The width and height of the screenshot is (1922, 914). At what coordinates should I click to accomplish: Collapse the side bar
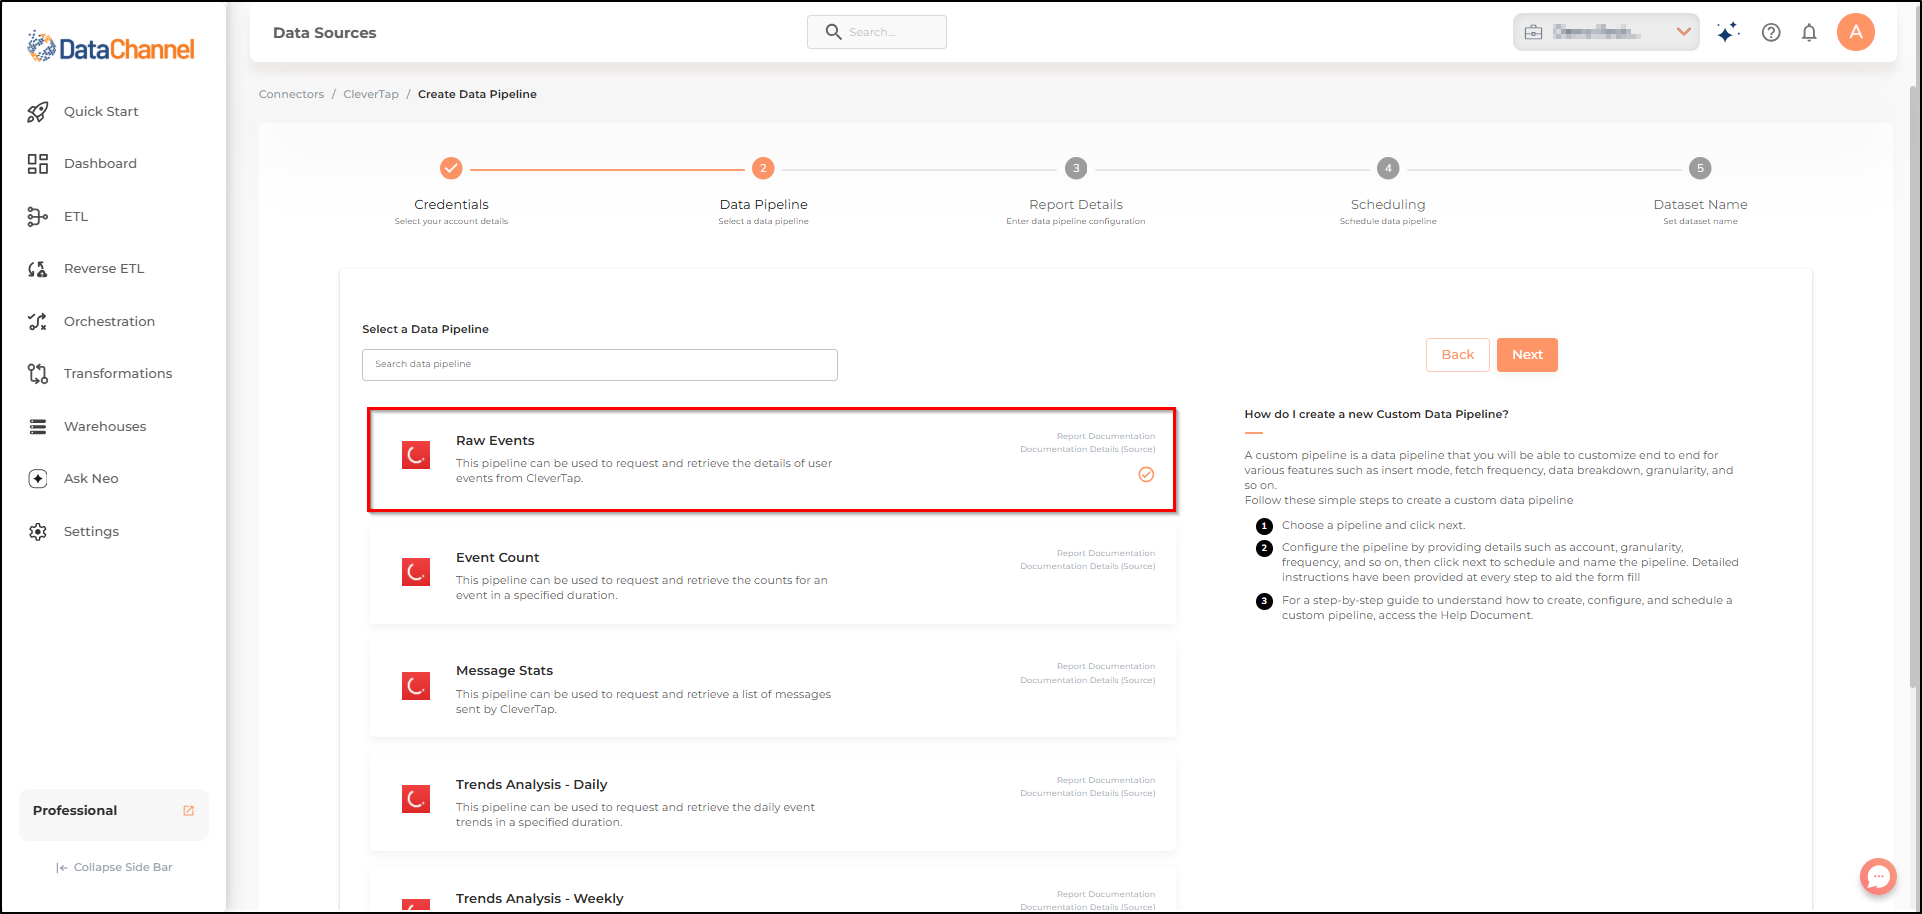pos(114,868)
